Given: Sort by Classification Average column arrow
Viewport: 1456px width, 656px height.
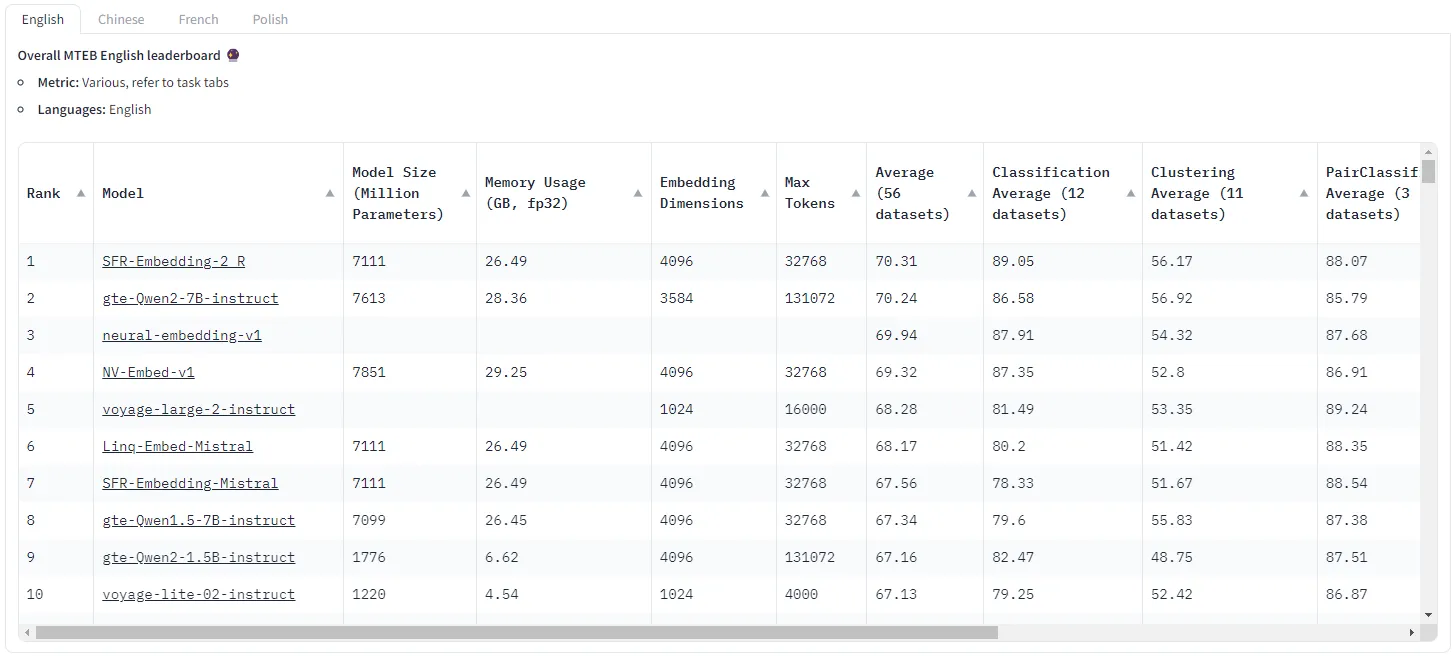Looking at the screenshot, I should tap(1130, 193).
